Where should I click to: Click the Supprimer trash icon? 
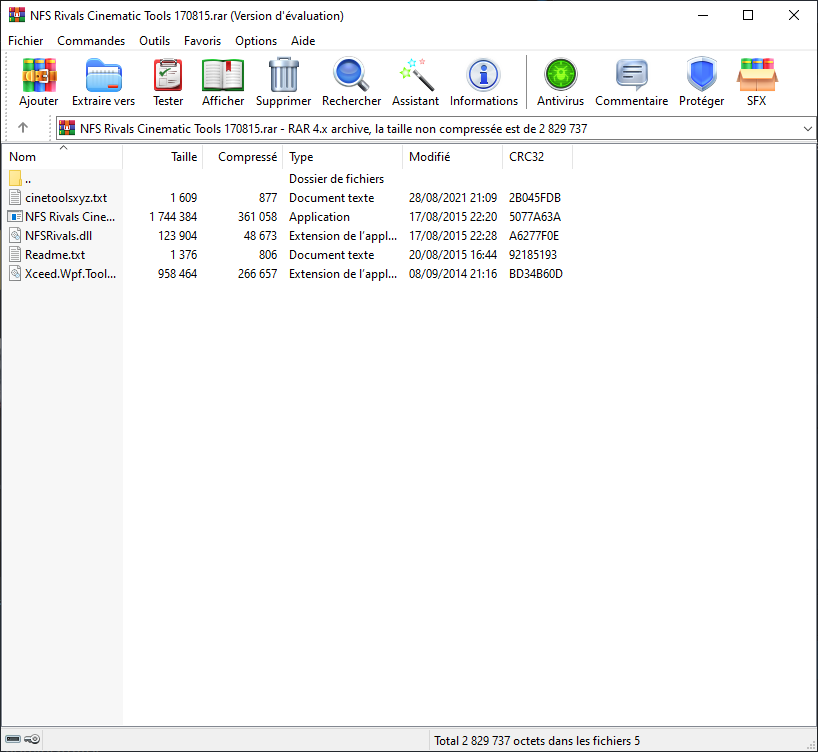284,75
